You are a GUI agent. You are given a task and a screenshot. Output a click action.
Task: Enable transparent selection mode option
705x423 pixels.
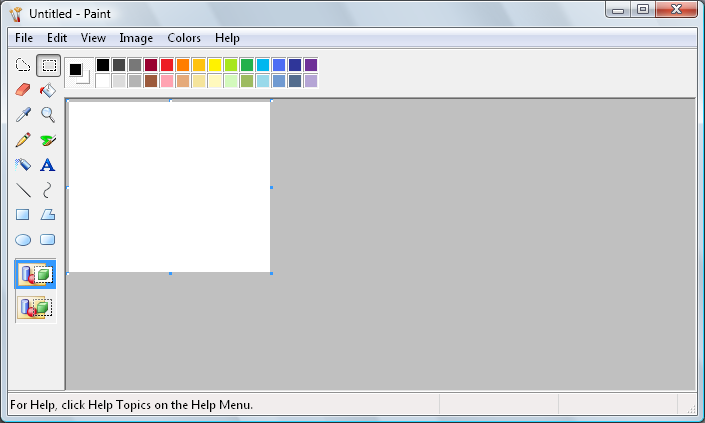pos(36,307)
